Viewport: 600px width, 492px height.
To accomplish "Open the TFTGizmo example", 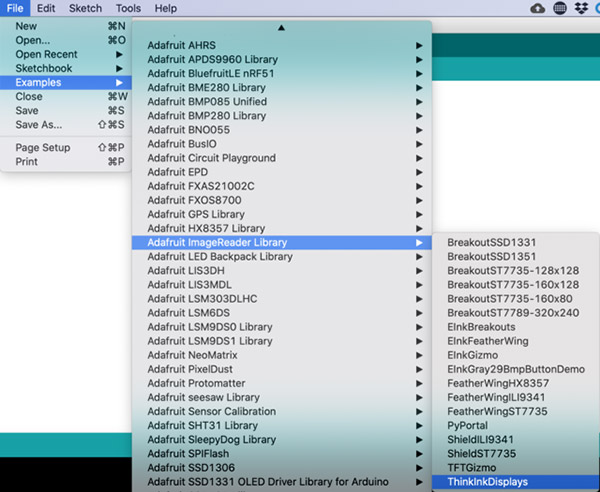I will (x=516, y=468).
